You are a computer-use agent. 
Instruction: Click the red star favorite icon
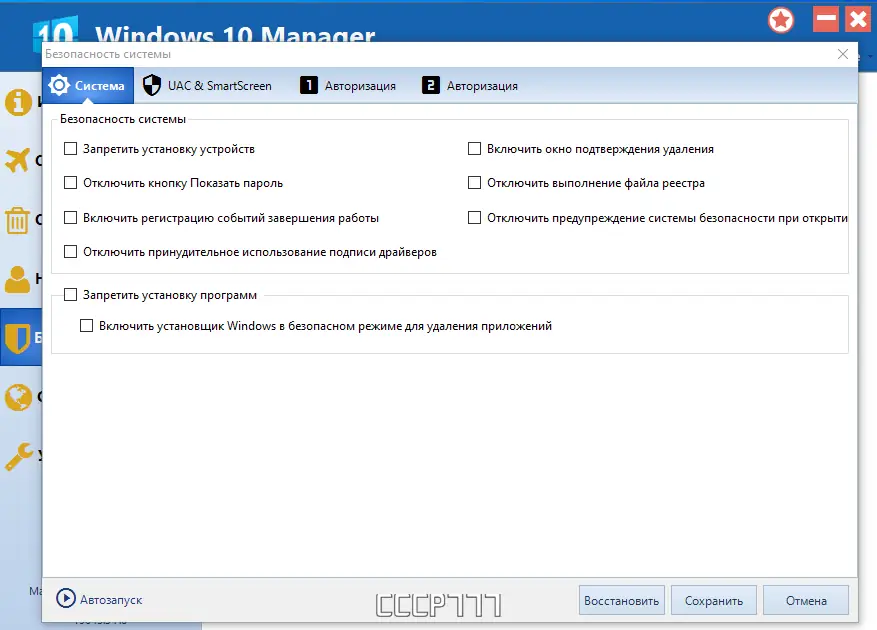pos(780,19)
